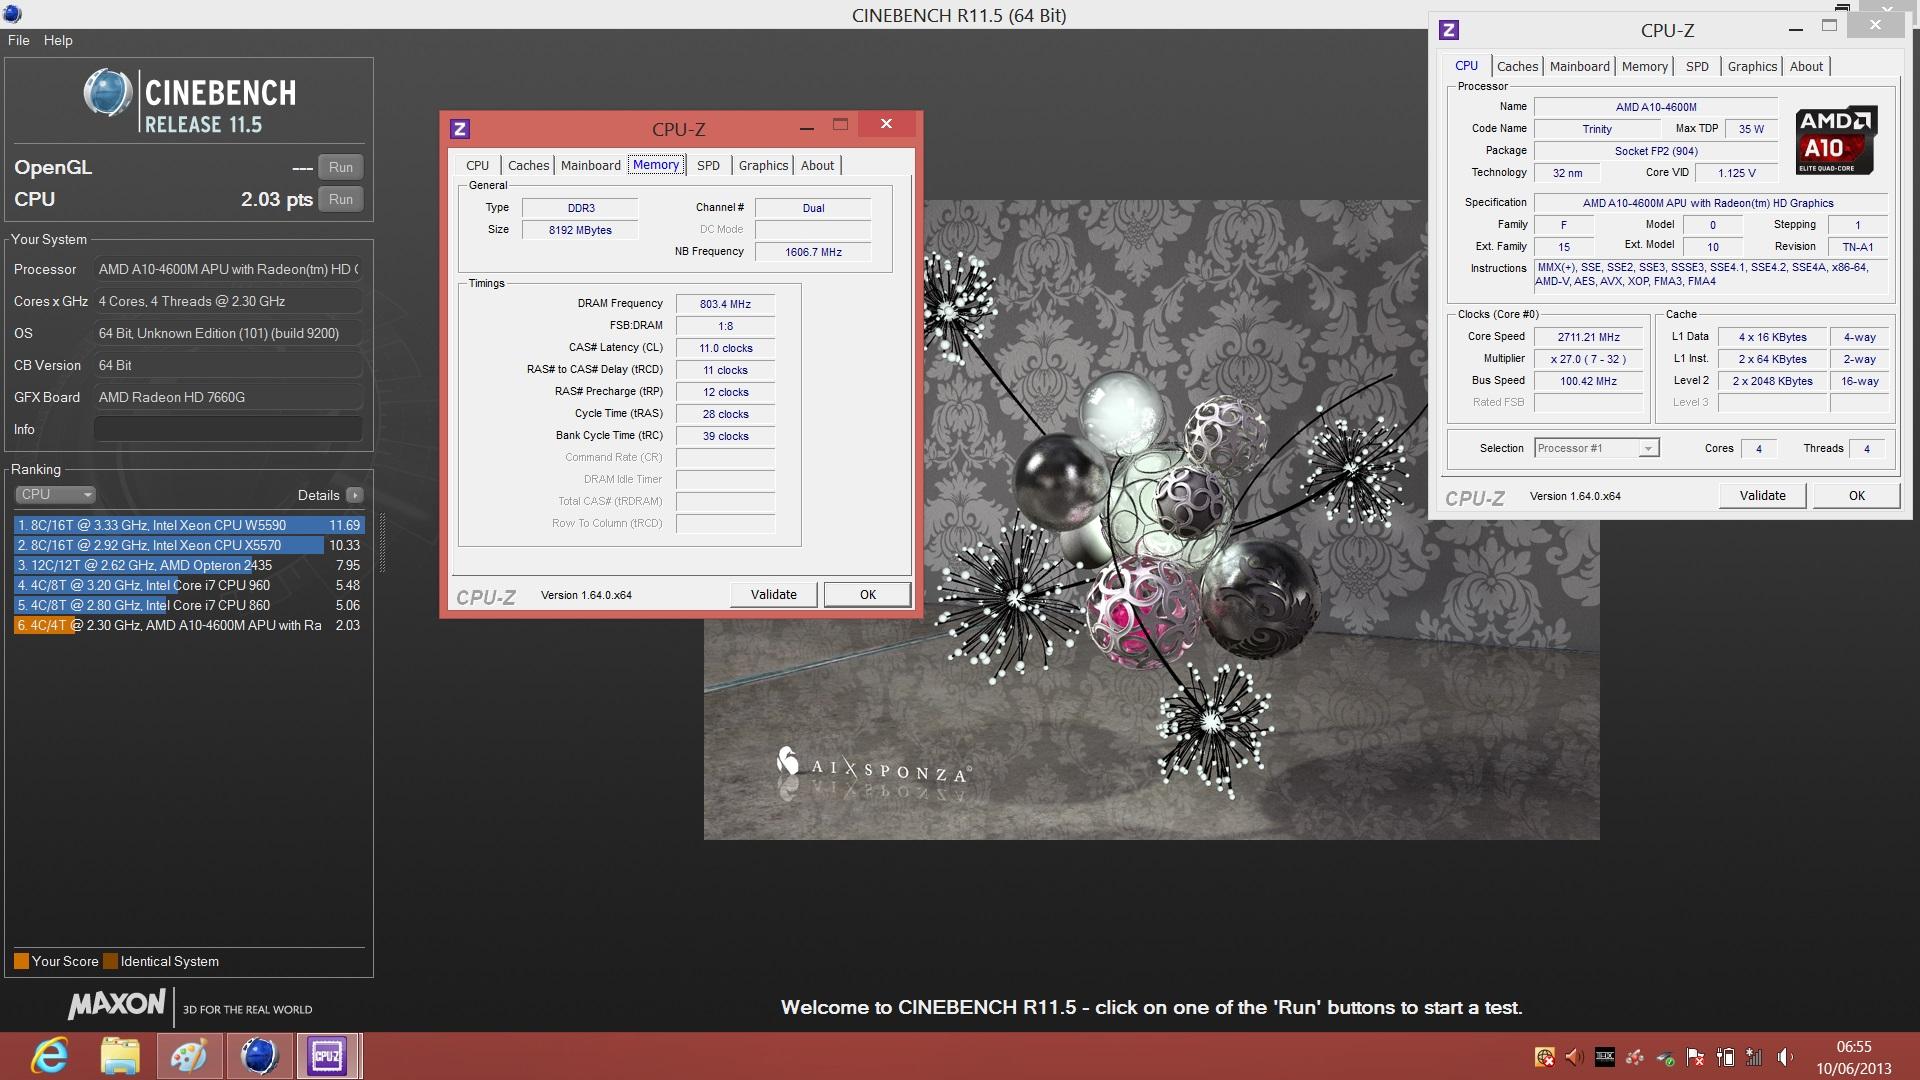This screenshot has width=1920, height=1080.
Task: Select CPU tab in right CPU-Z window
Action: coord(1466,66)
